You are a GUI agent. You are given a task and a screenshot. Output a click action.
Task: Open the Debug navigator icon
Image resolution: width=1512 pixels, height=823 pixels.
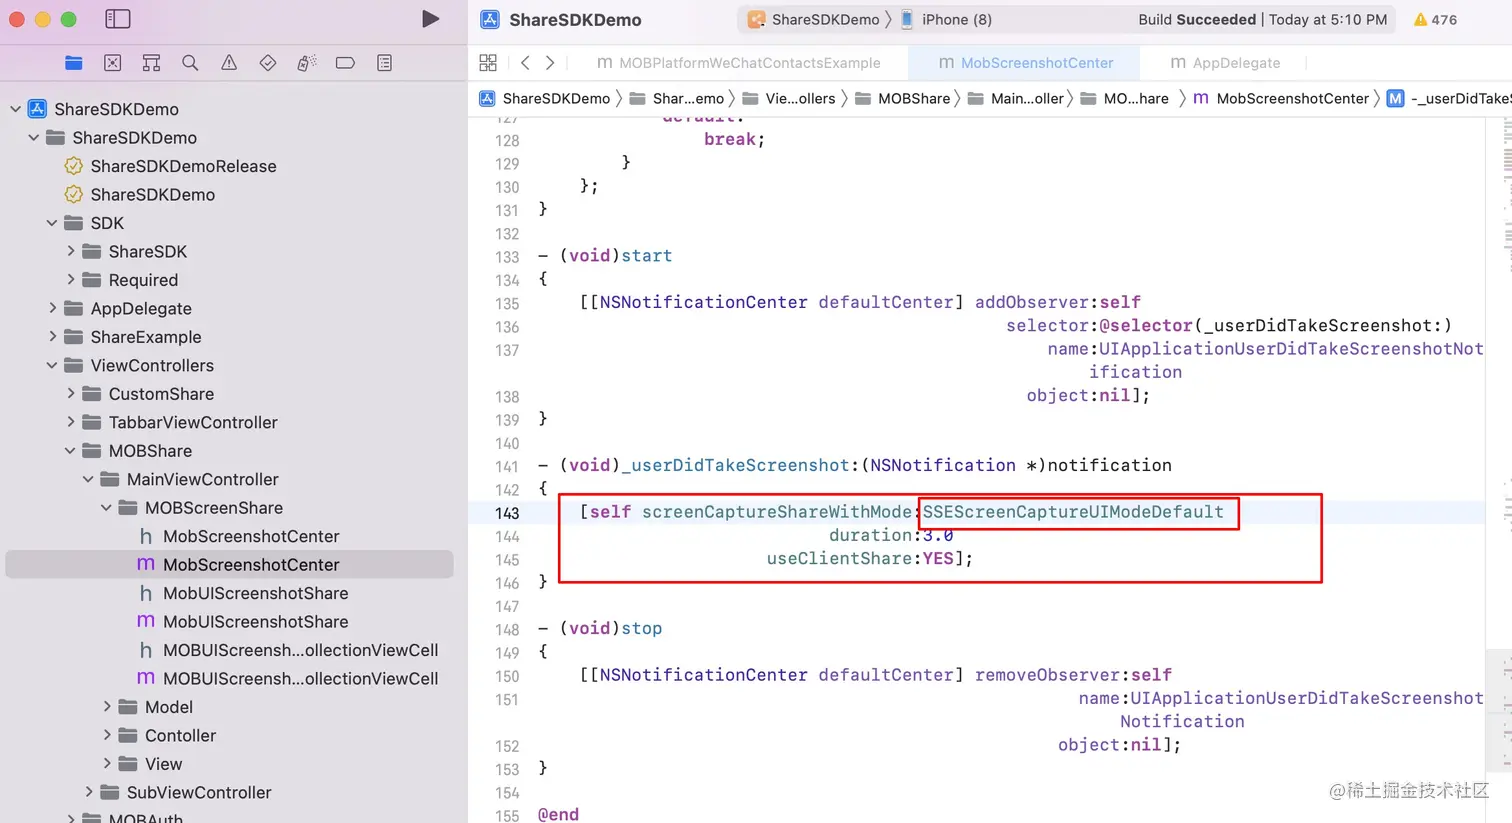coord(306,63)
